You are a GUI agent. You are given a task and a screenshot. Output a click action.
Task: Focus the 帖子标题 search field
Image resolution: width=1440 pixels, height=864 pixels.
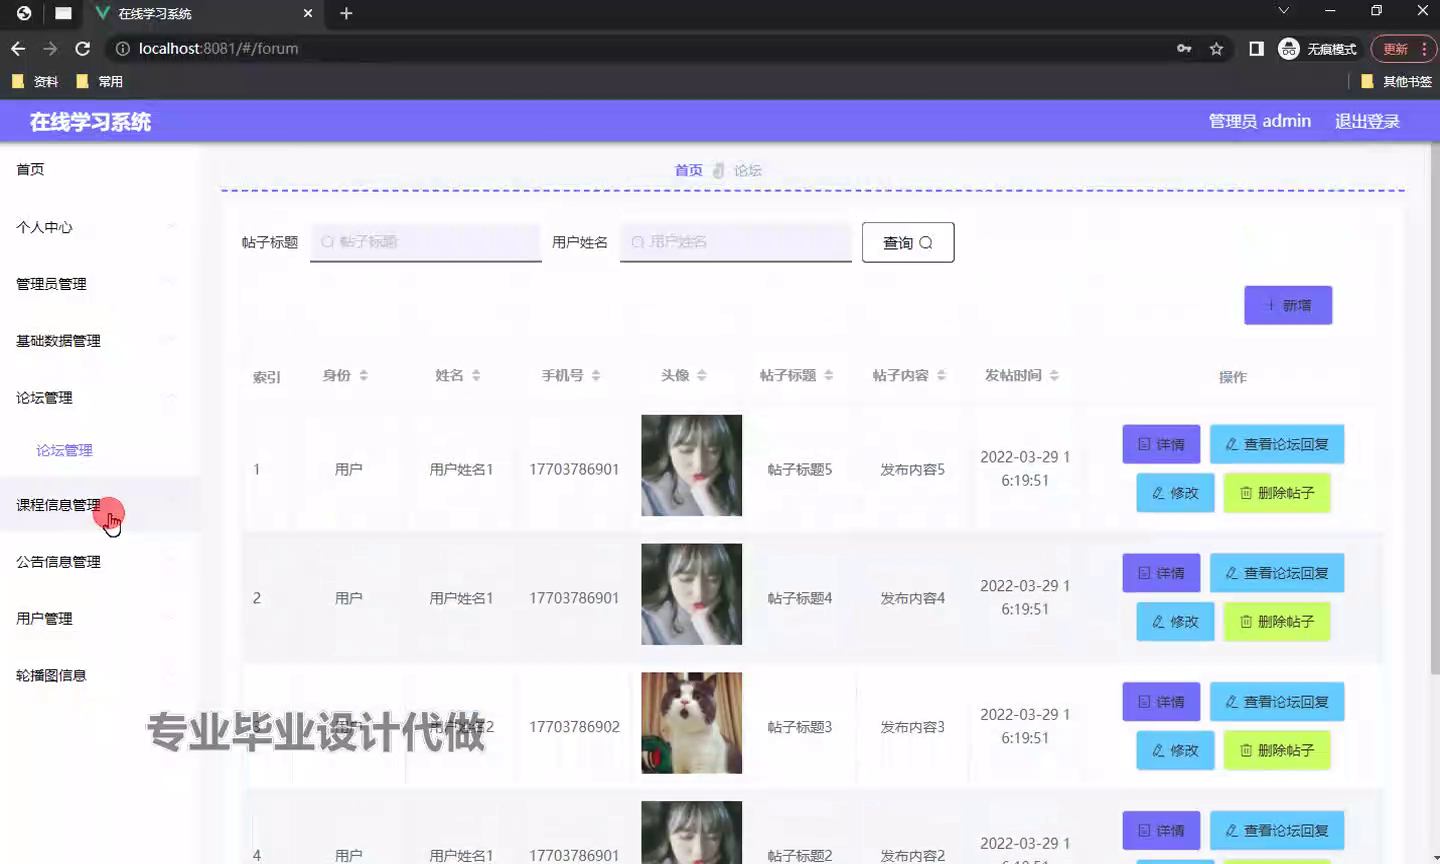426,242
